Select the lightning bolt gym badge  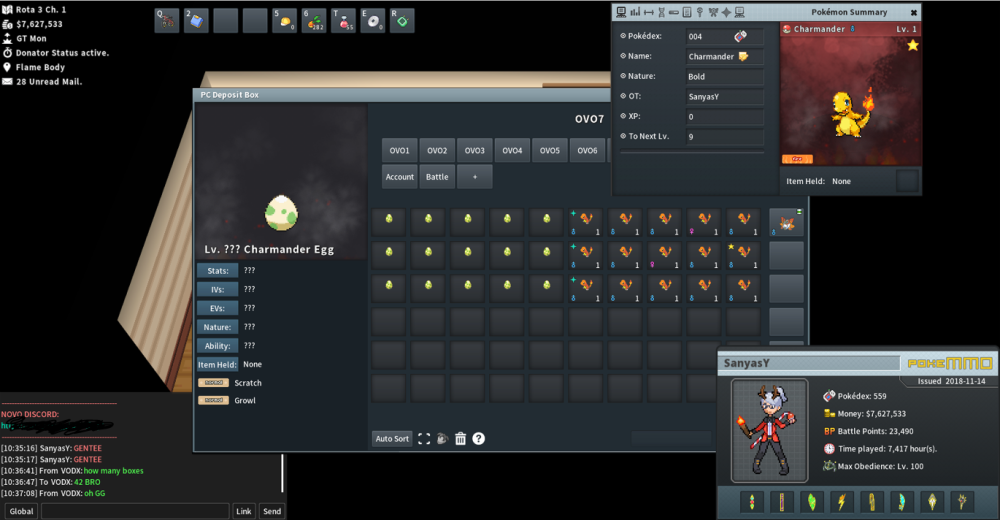tap(842, 502)
